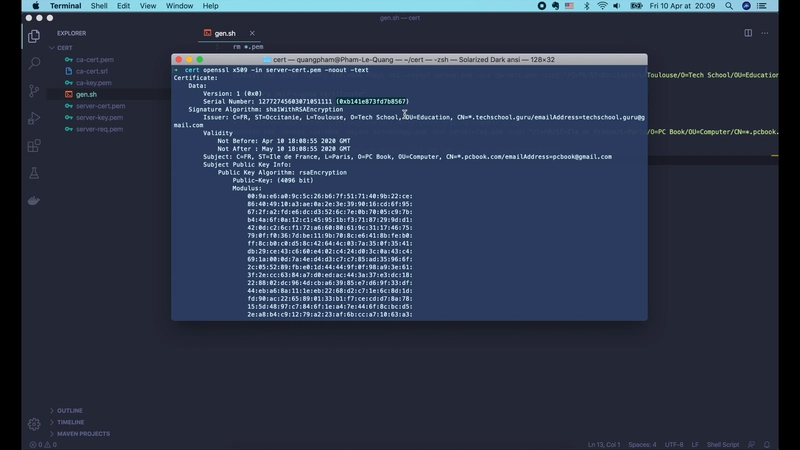Open the Explorer view in activity bar
Image resolution: width=800 pixels, height=450 pixels.
(34, 37)
